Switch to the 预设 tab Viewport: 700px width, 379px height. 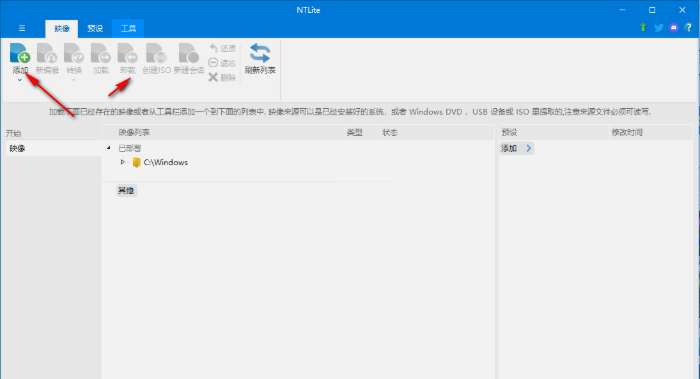[x=95, y=29]
